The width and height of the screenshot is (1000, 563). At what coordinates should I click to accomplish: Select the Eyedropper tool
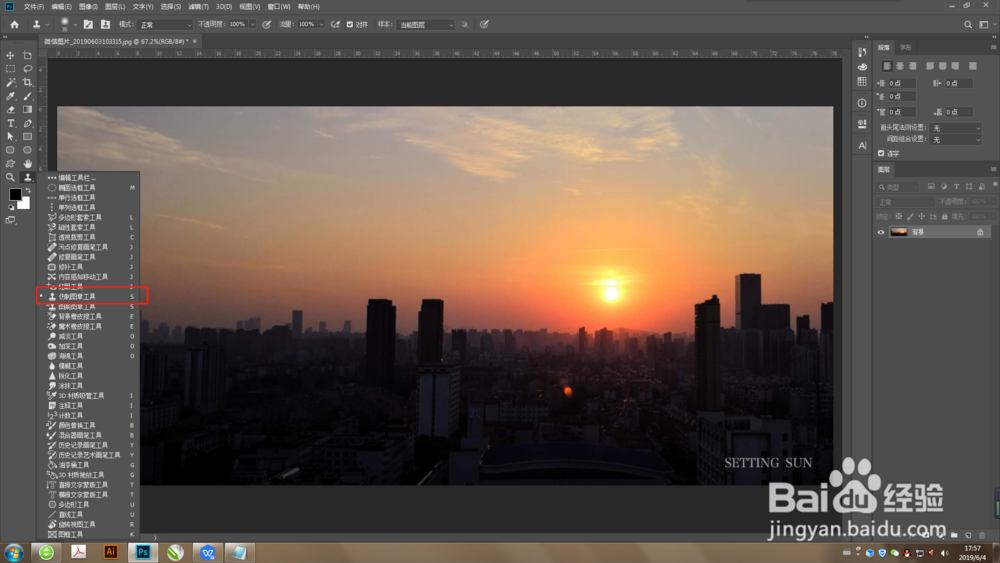tap(10, 96)
